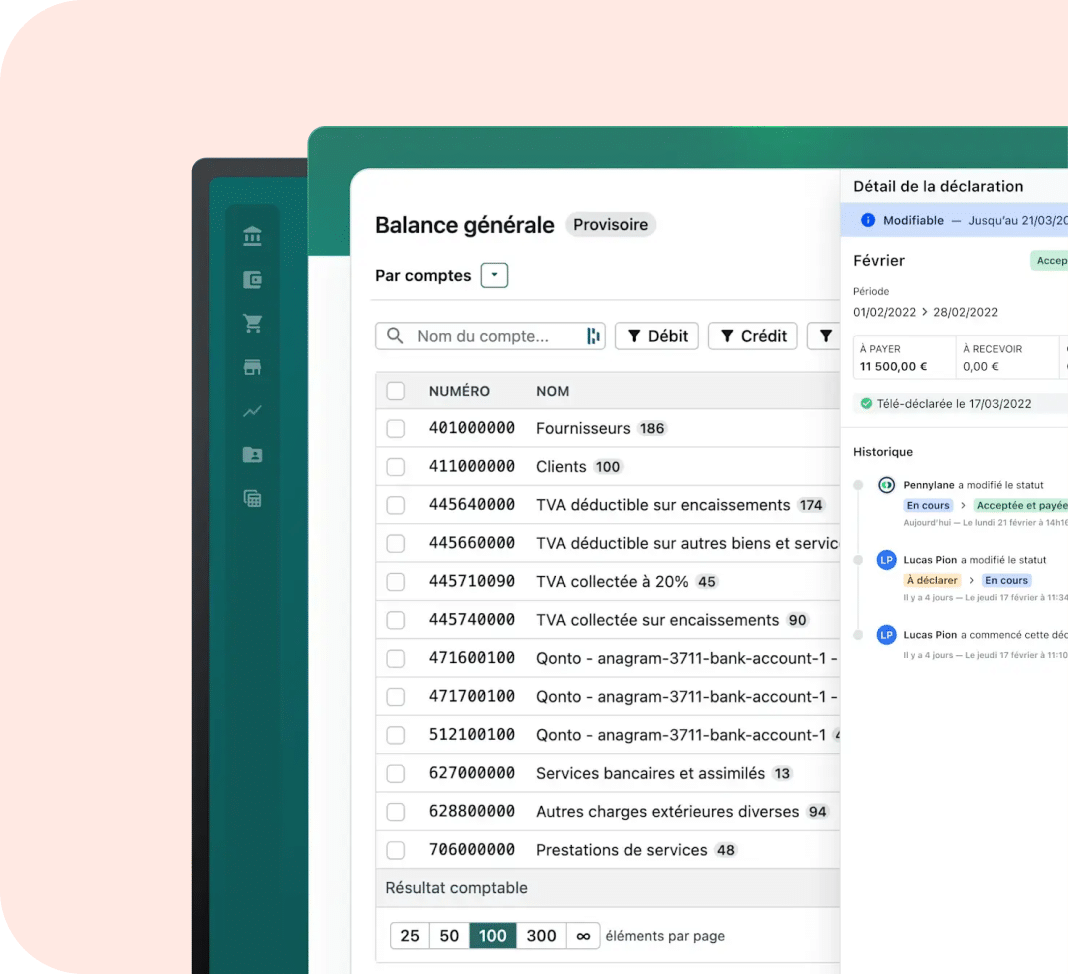
Task: Check the 445740000 row checkbox
Action: [x=396, y=620]
